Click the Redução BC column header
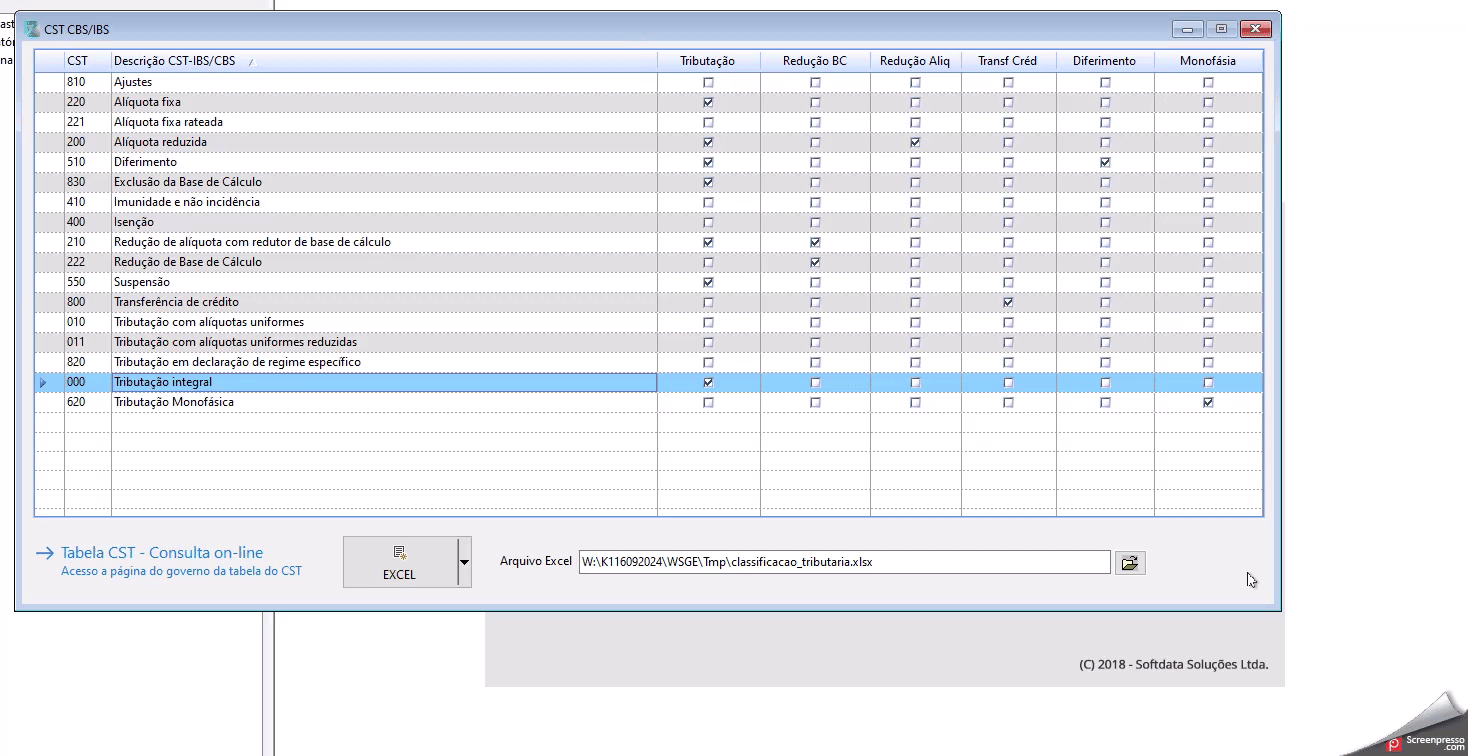1468x756 pixels. 815,61
